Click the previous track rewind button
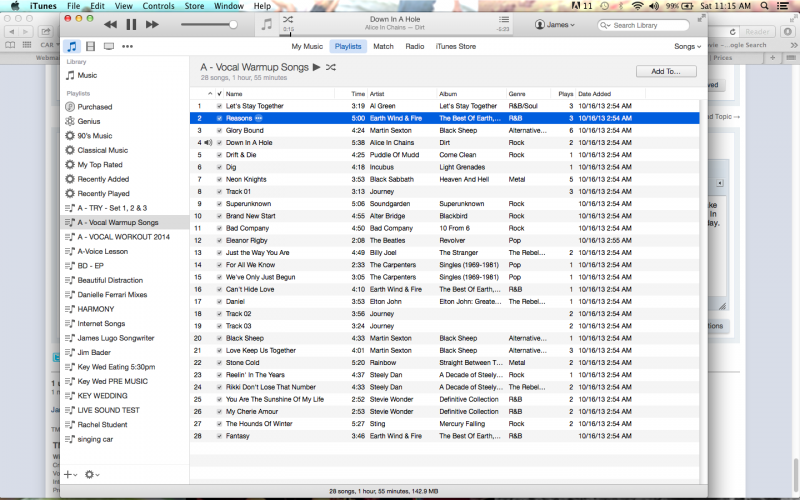800x500 pixels. point(110,24)
